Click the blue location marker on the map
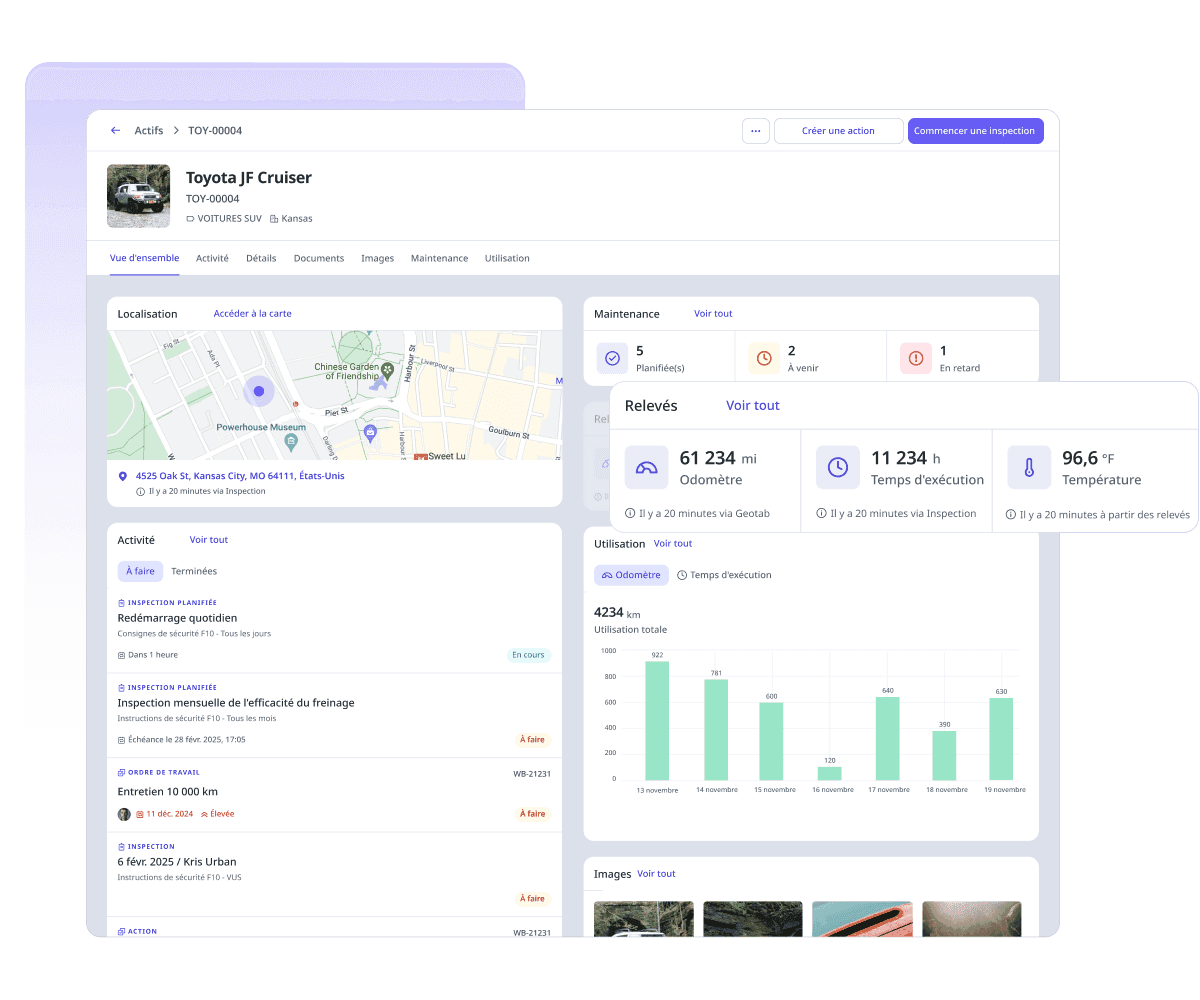The height and width of the screenshot is (1000, 1200). pos(259,391)
